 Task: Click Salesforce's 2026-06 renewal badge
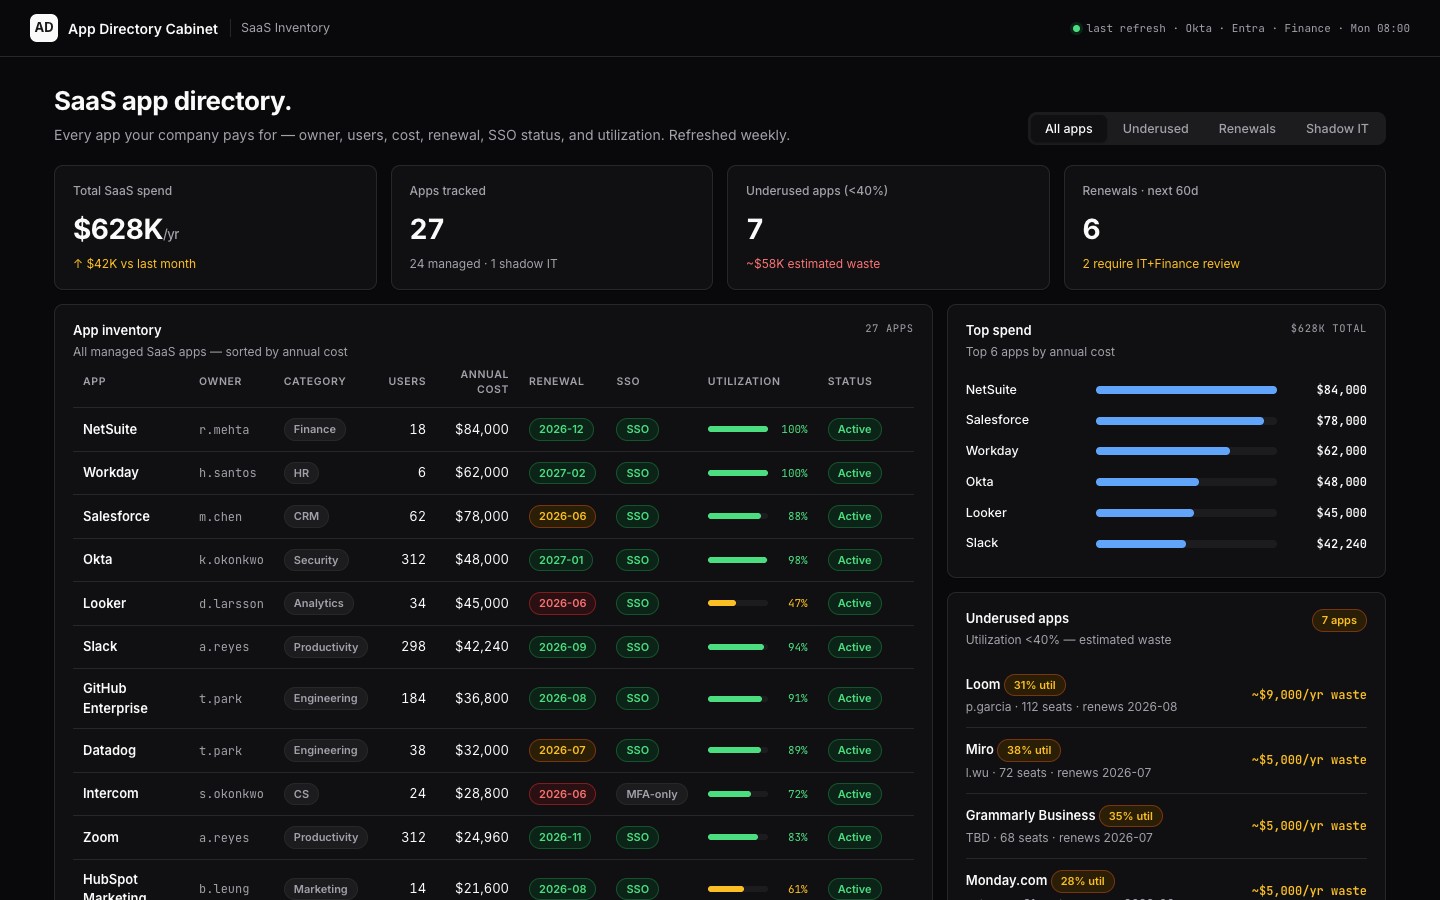click(562, 516)
